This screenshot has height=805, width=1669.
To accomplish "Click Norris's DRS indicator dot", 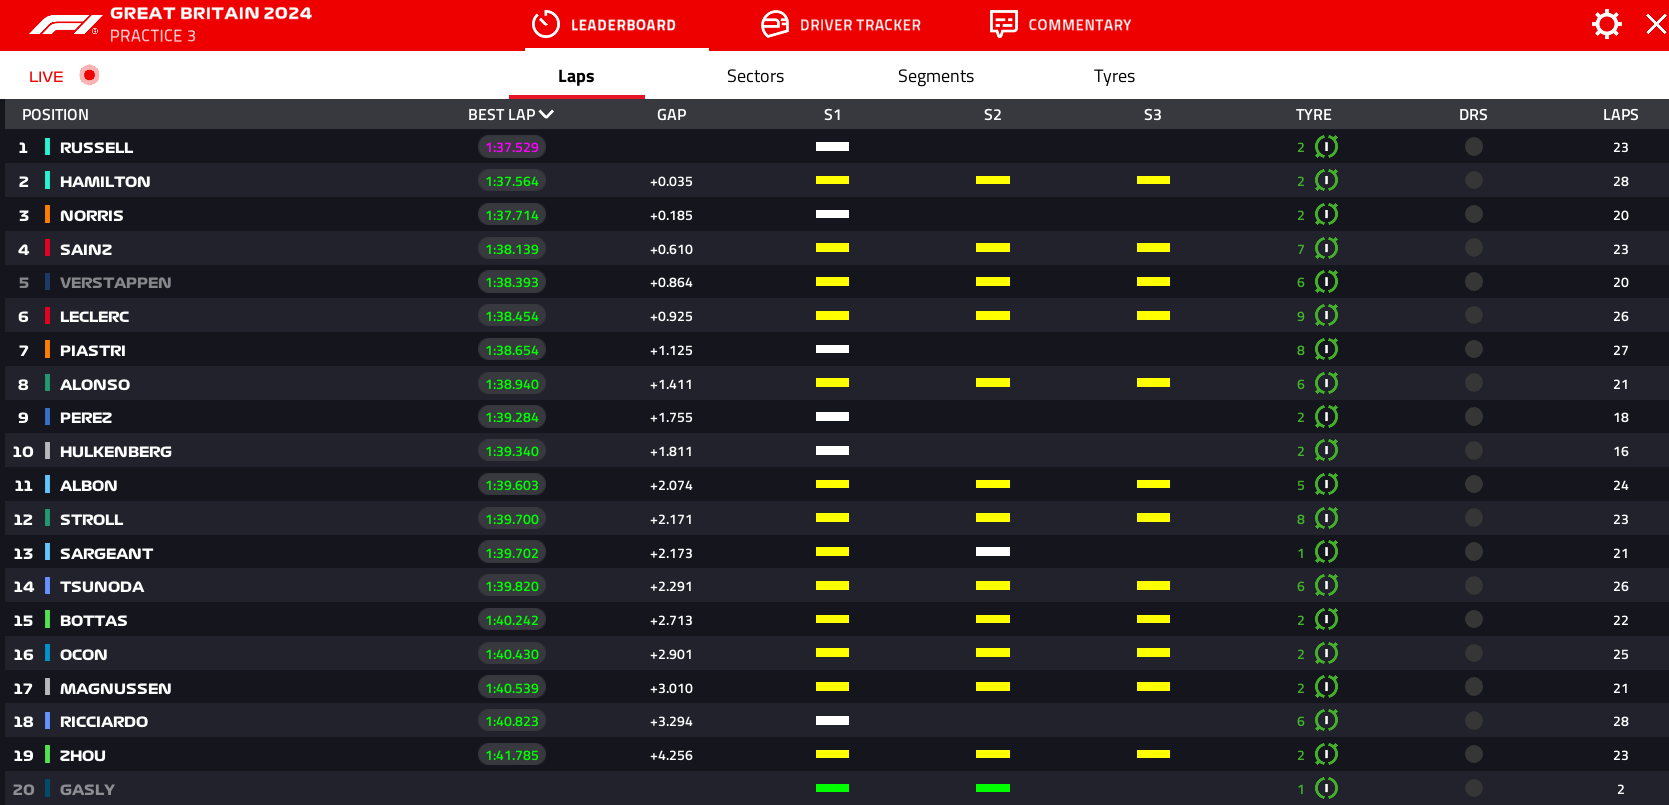I will (x=1473, y=214).
